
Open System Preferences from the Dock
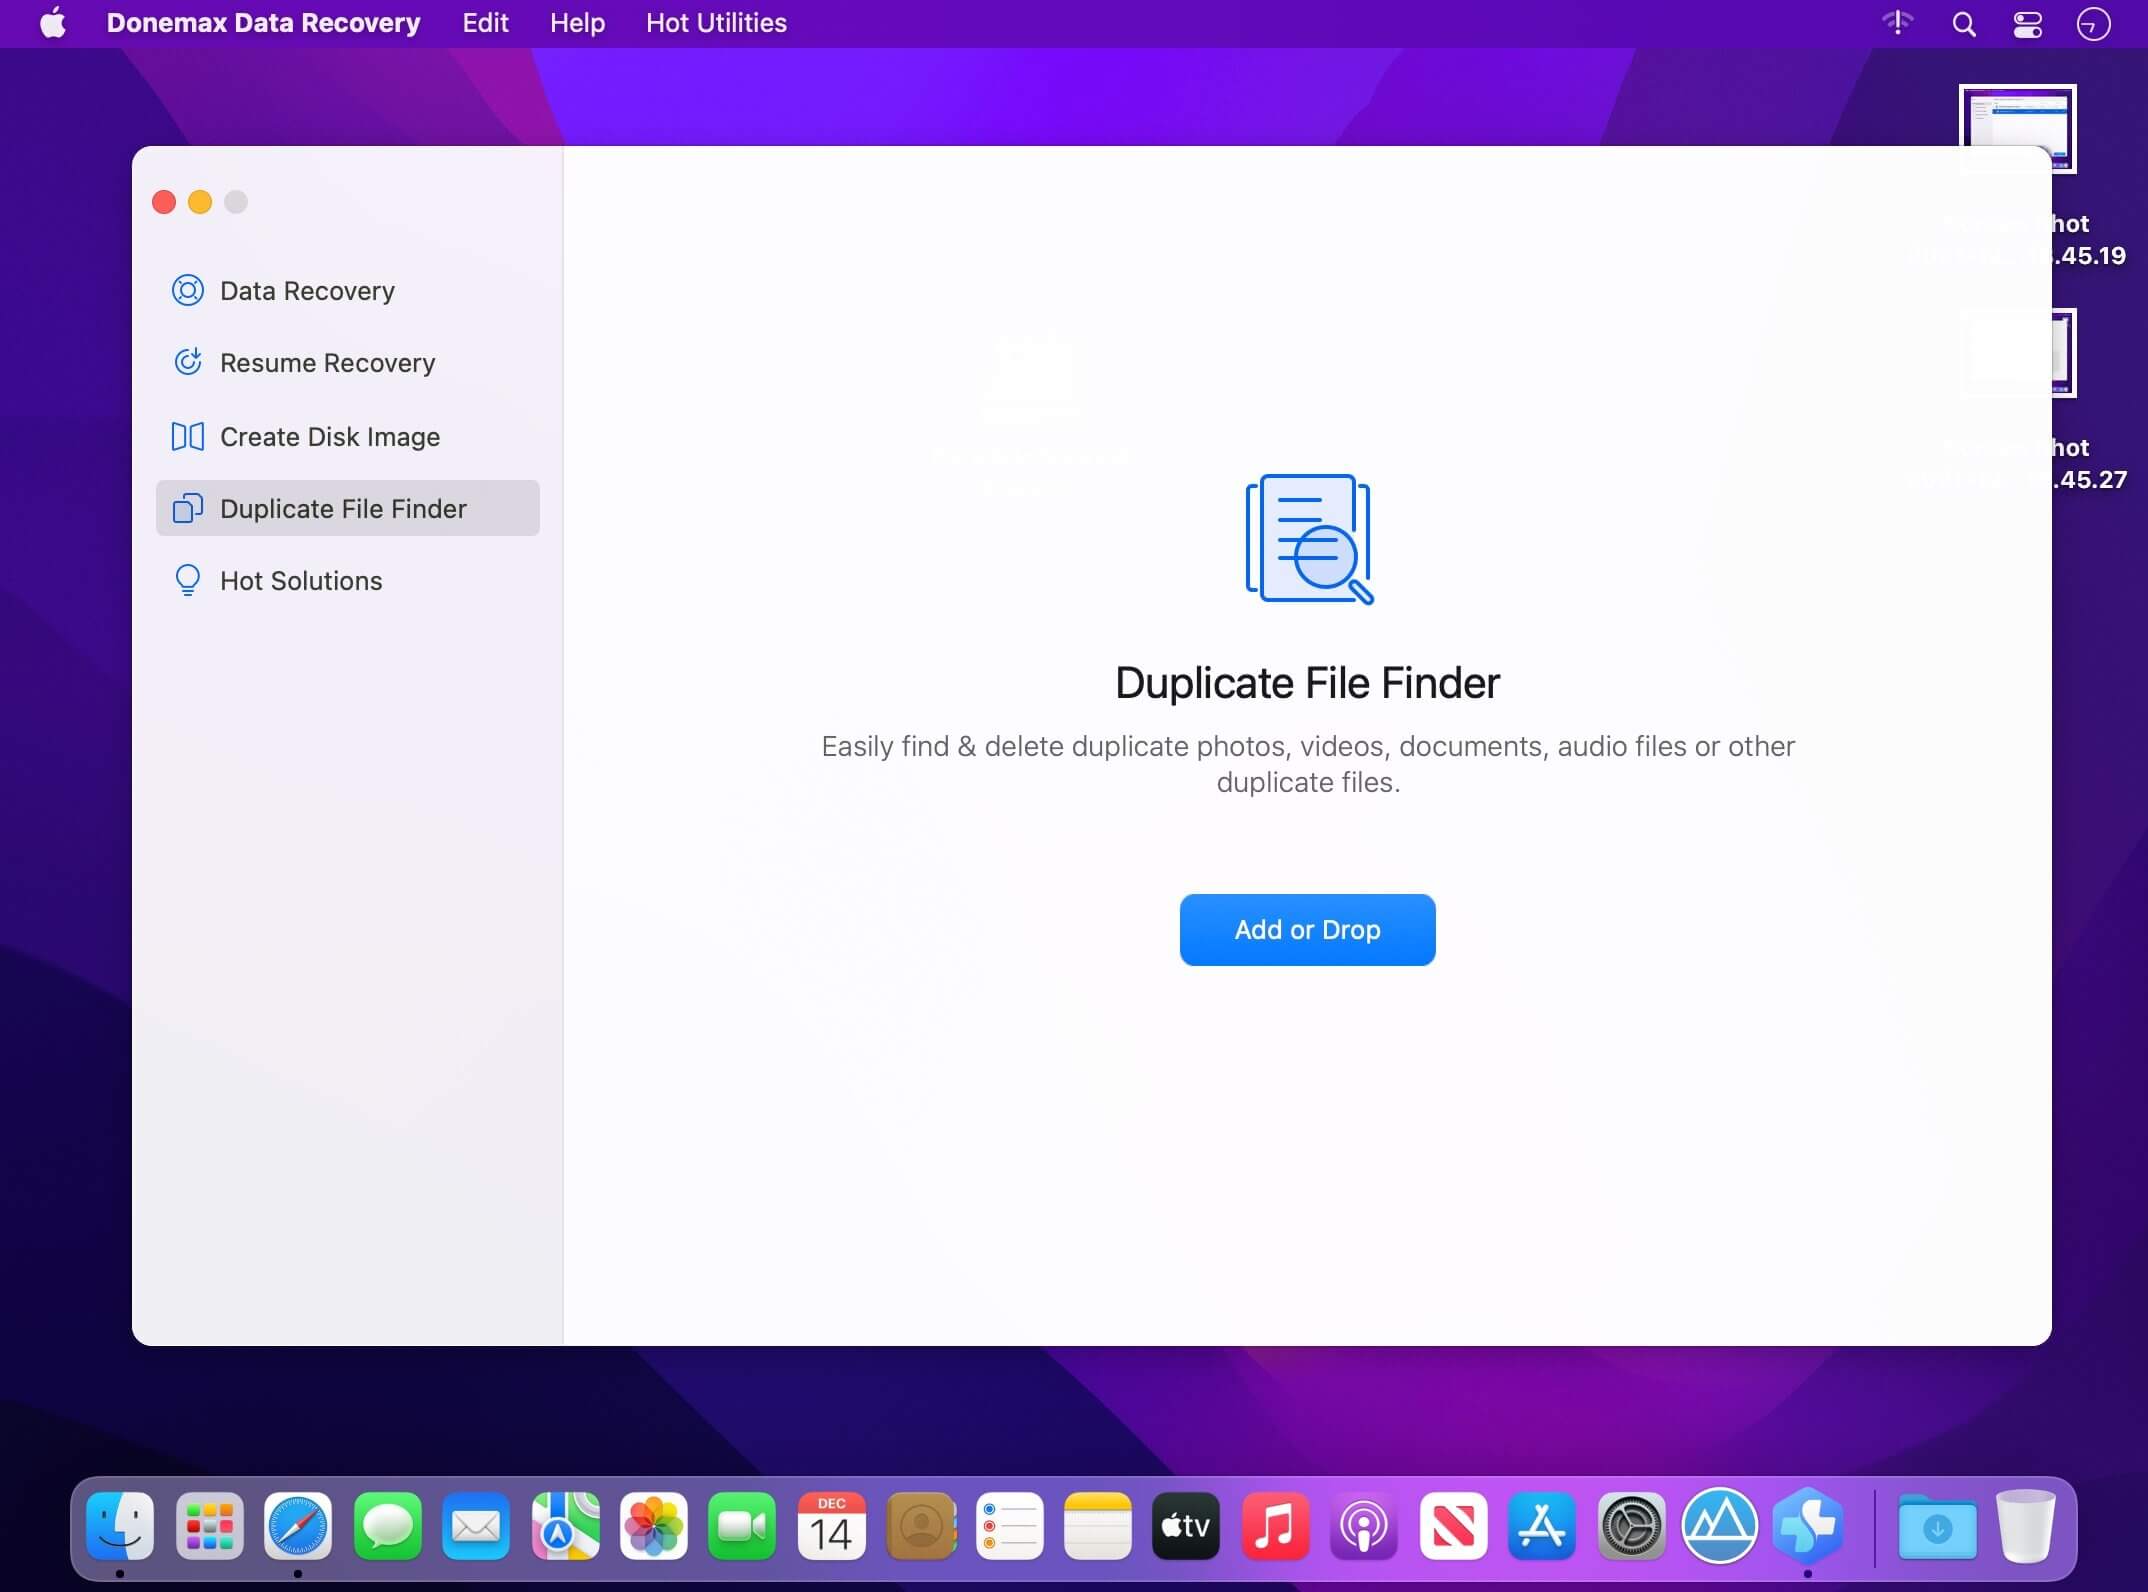point(1631,1526)
